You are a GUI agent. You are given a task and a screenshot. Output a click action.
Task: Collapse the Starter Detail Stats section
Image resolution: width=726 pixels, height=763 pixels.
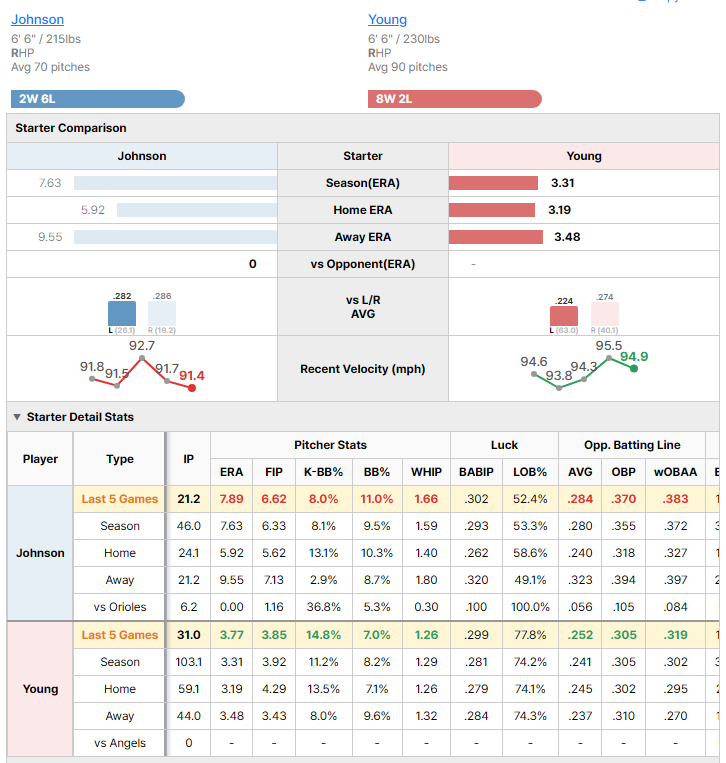point(17,417)
